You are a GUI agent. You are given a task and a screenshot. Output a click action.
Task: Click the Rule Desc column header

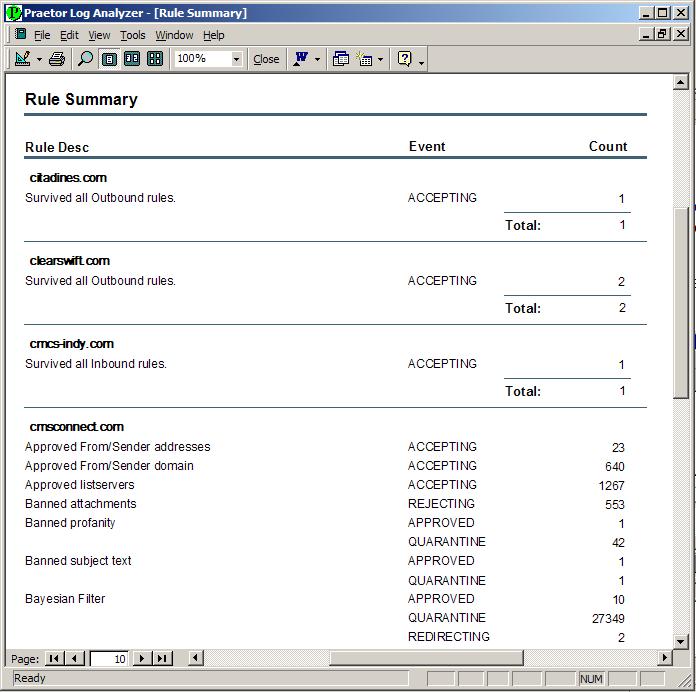click(x=57, y=147)
